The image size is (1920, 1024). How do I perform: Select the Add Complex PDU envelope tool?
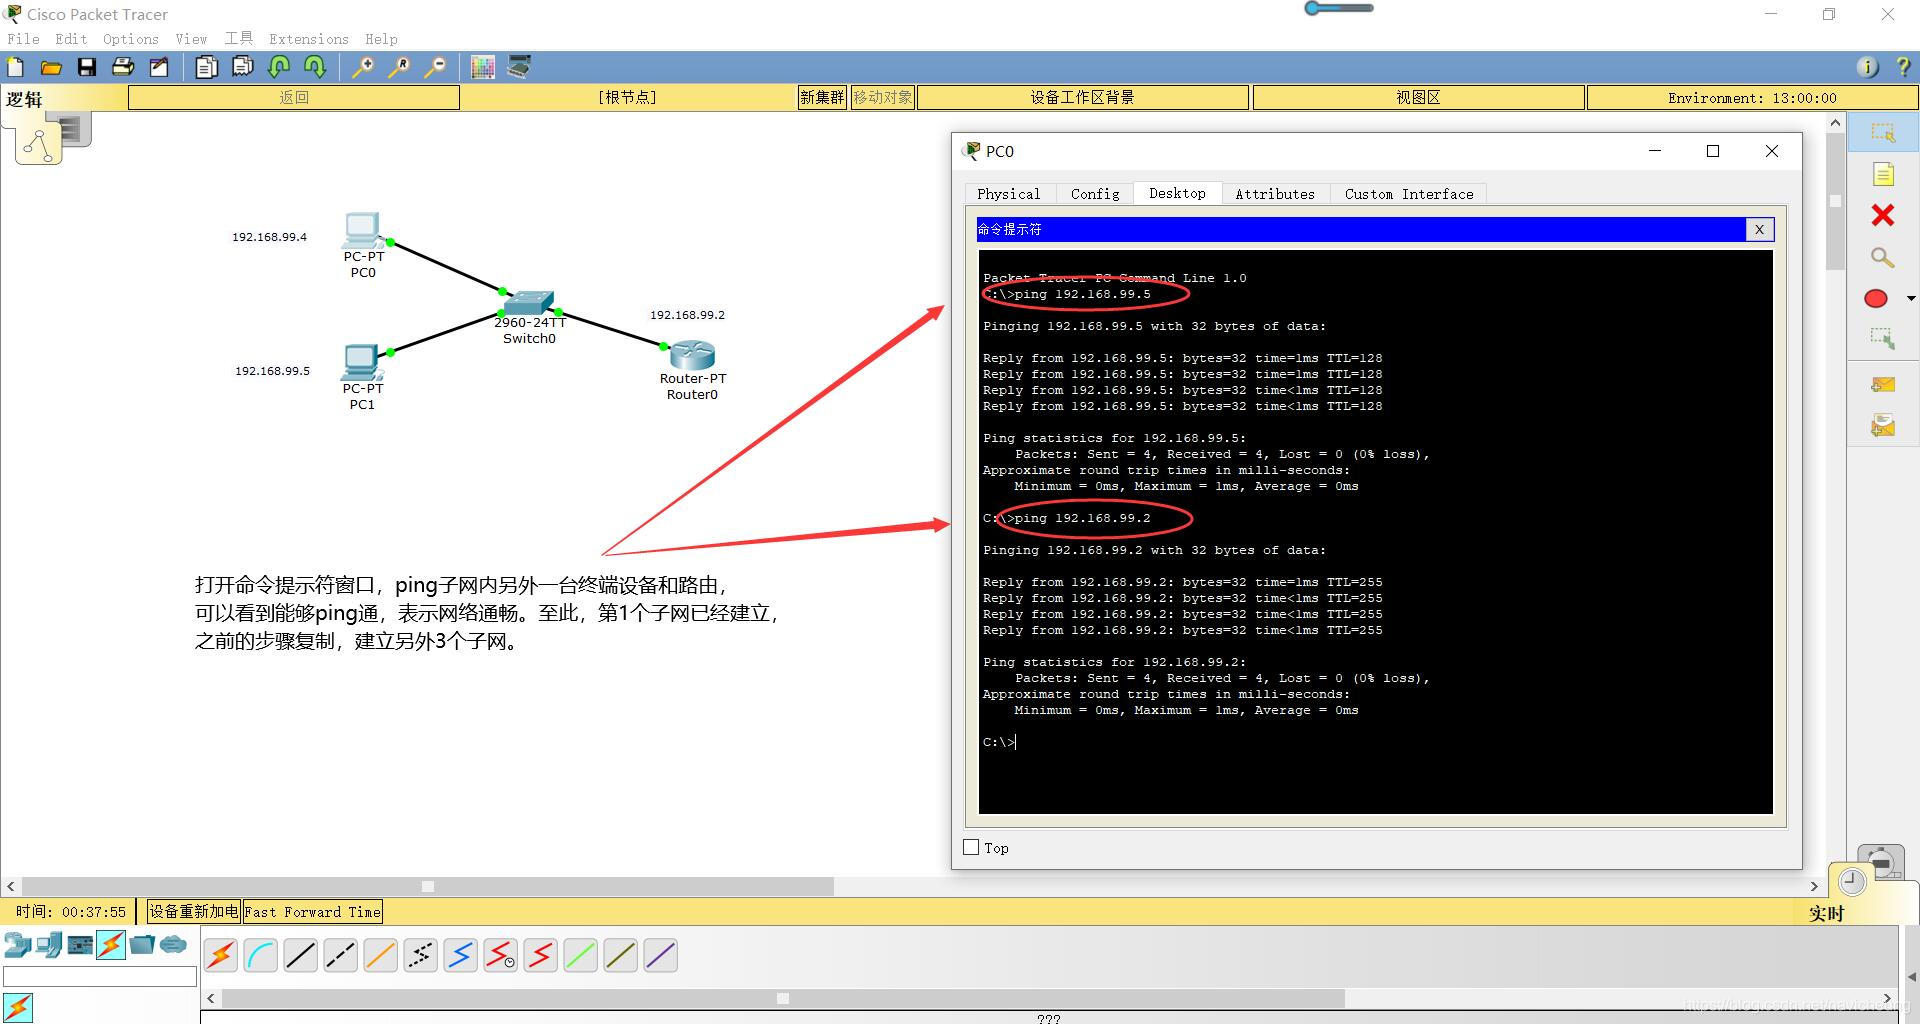(x=1883, y=426)
